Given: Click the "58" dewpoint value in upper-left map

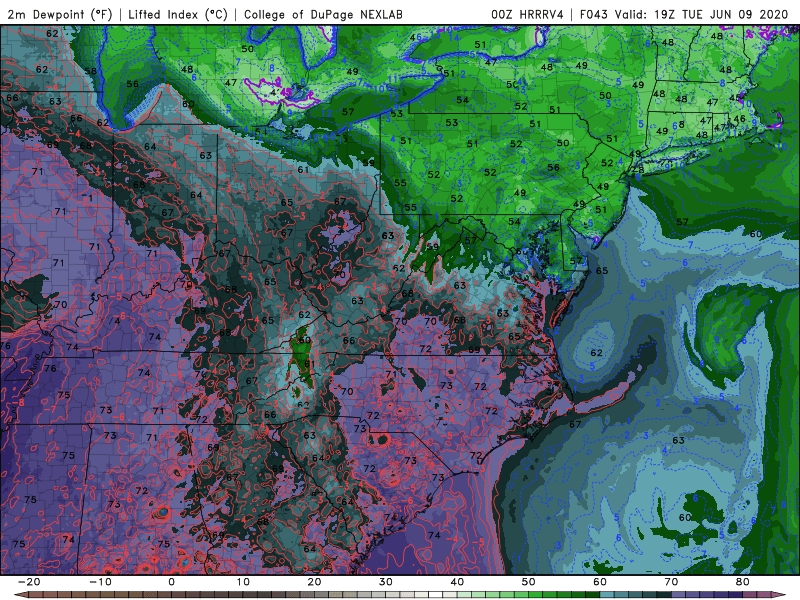Looking at the screenshot, I should [90, 71].
